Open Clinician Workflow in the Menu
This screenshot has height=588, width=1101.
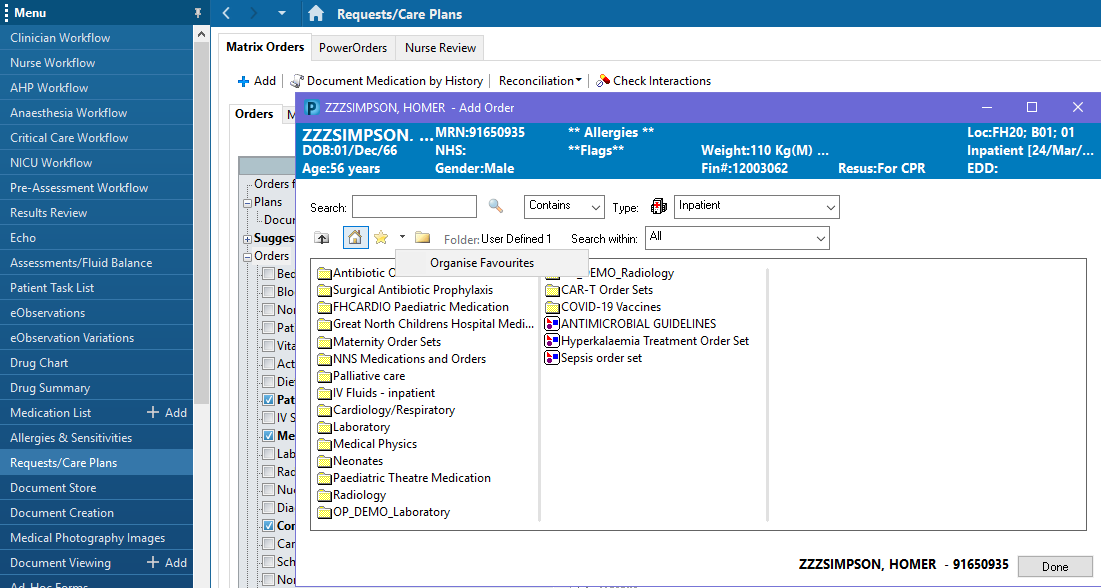[x=96, y=38]
